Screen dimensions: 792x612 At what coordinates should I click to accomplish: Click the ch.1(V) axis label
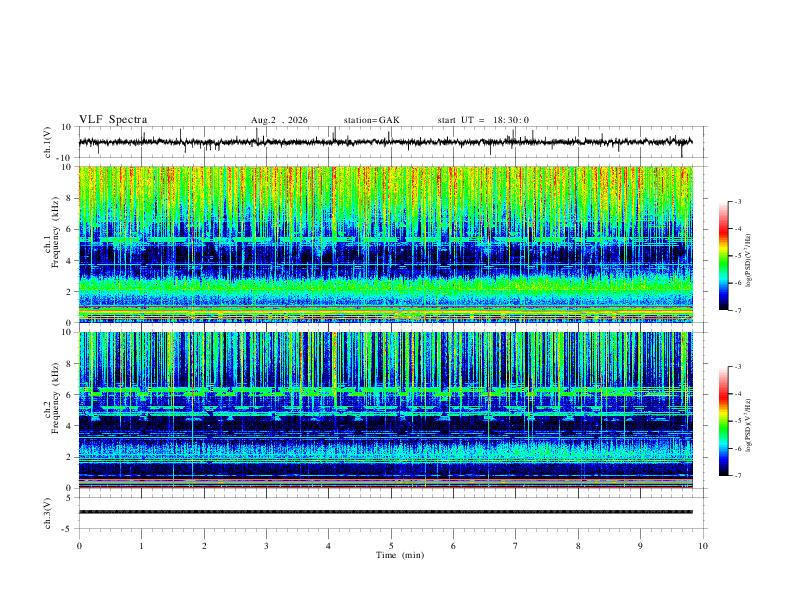pos(47,142)
